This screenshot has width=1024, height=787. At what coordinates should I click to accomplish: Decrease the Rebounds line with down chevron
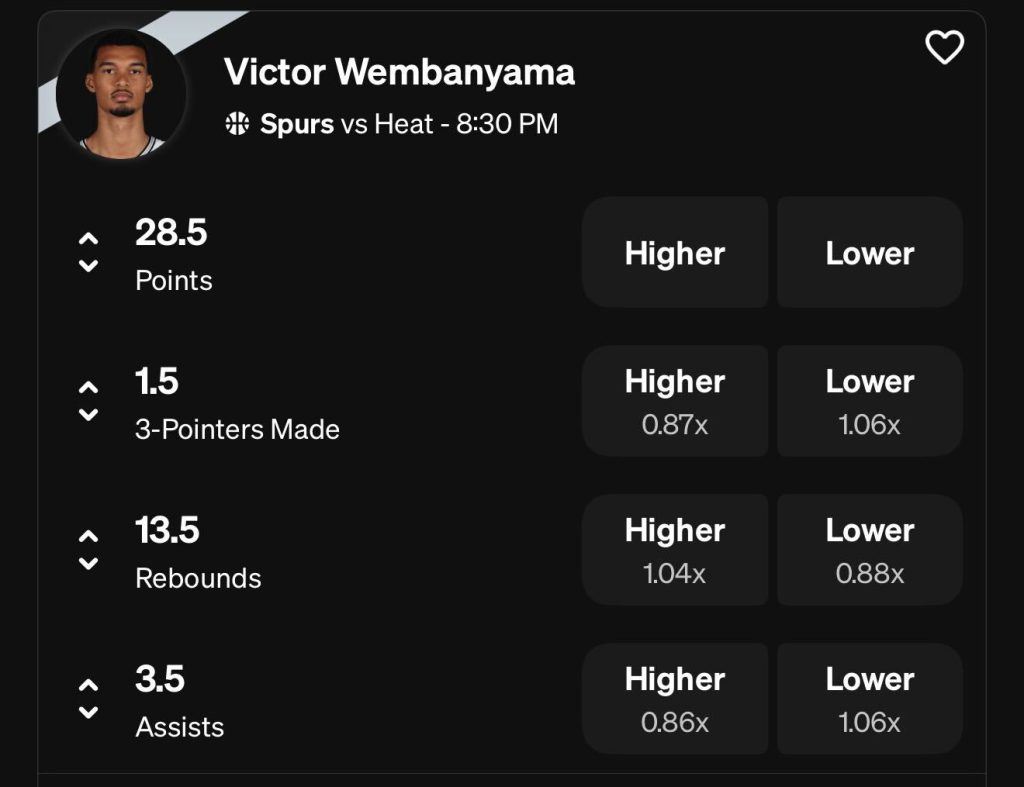click(88, 564)
